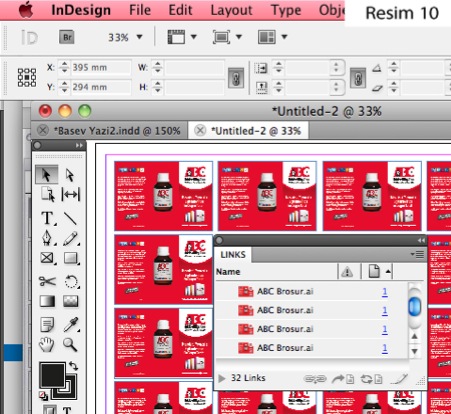The height and width of the screenshot is (414, 451).
Task: Click Relink icon in Links panel
Action: (315, 379)
